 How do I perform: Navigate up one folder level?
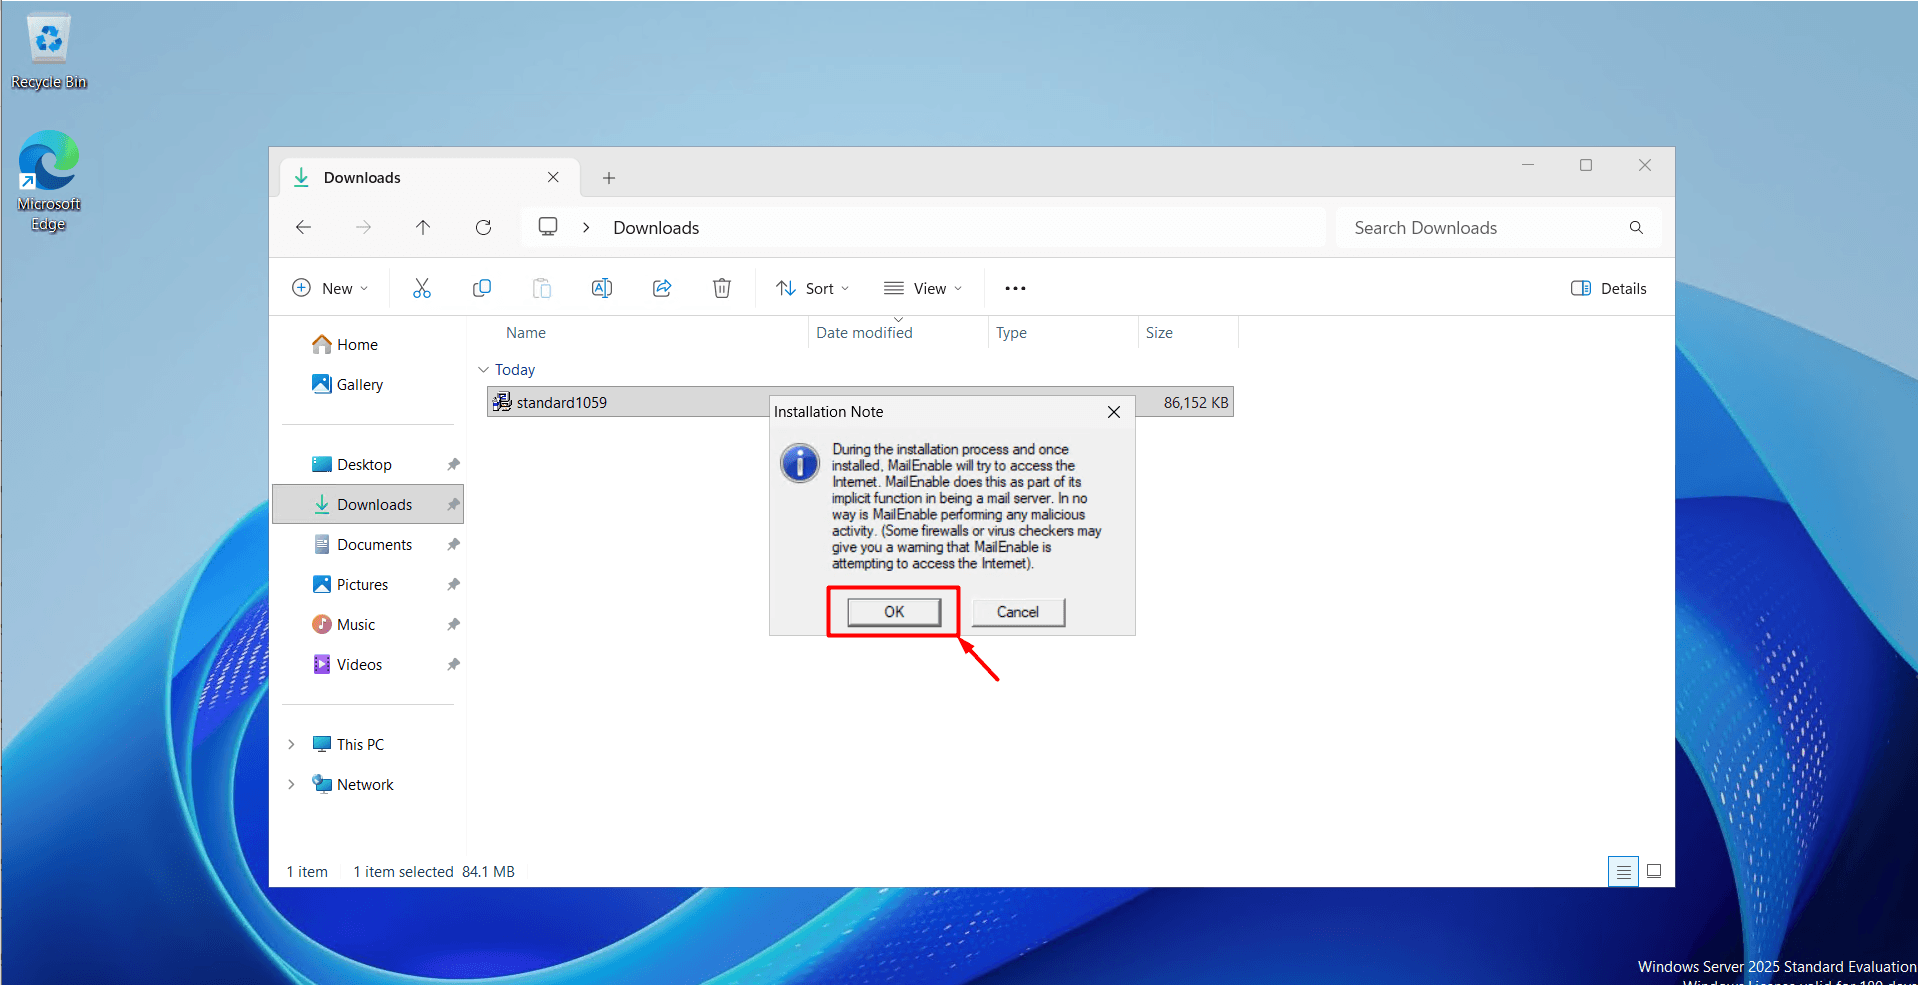pyautogui.click(x=424, y=228)
